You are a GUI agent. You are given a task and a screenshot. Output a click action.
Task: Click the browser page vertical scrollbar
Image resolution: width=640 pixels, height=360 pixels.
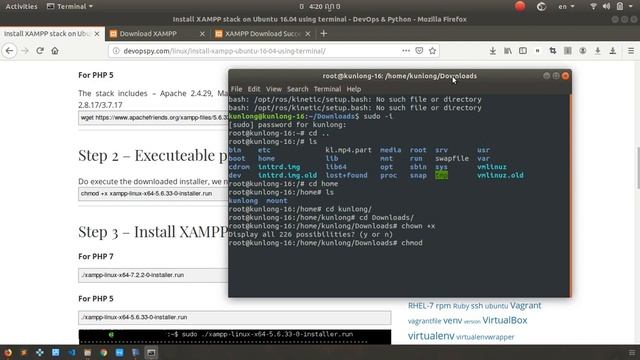[638, 167]
